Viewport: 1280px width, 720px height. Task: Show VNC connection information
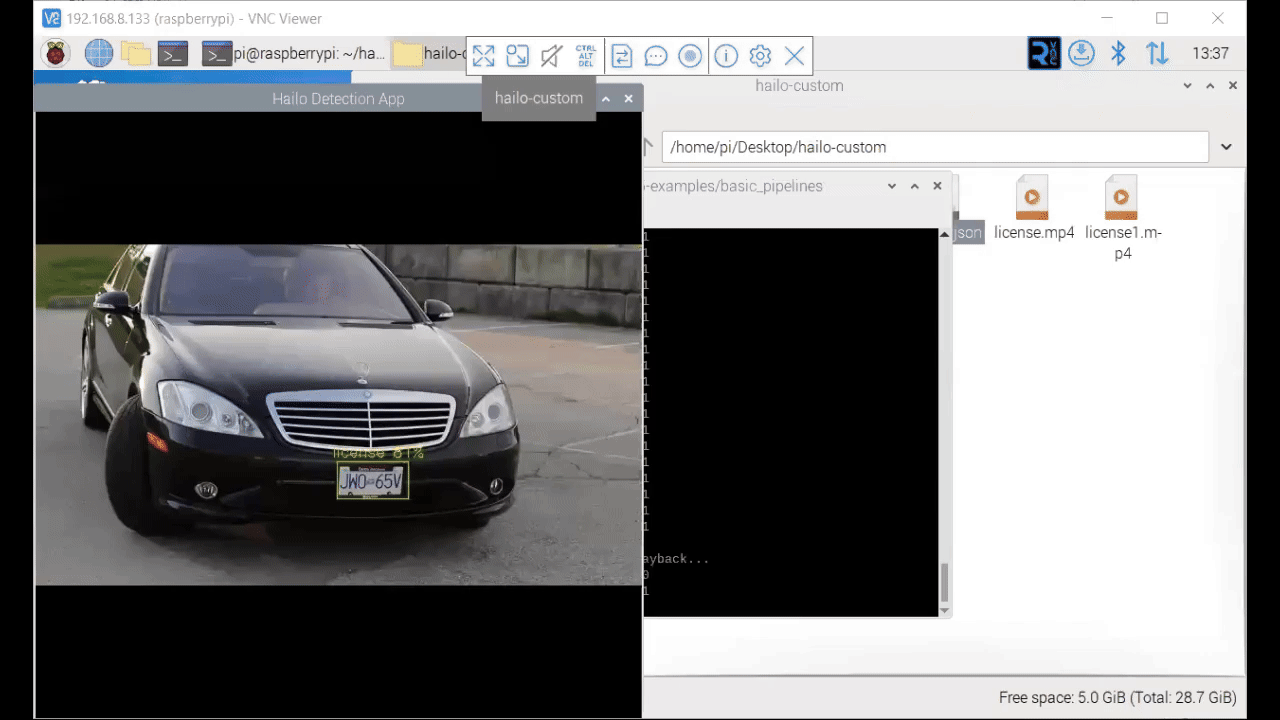point(726,56)
